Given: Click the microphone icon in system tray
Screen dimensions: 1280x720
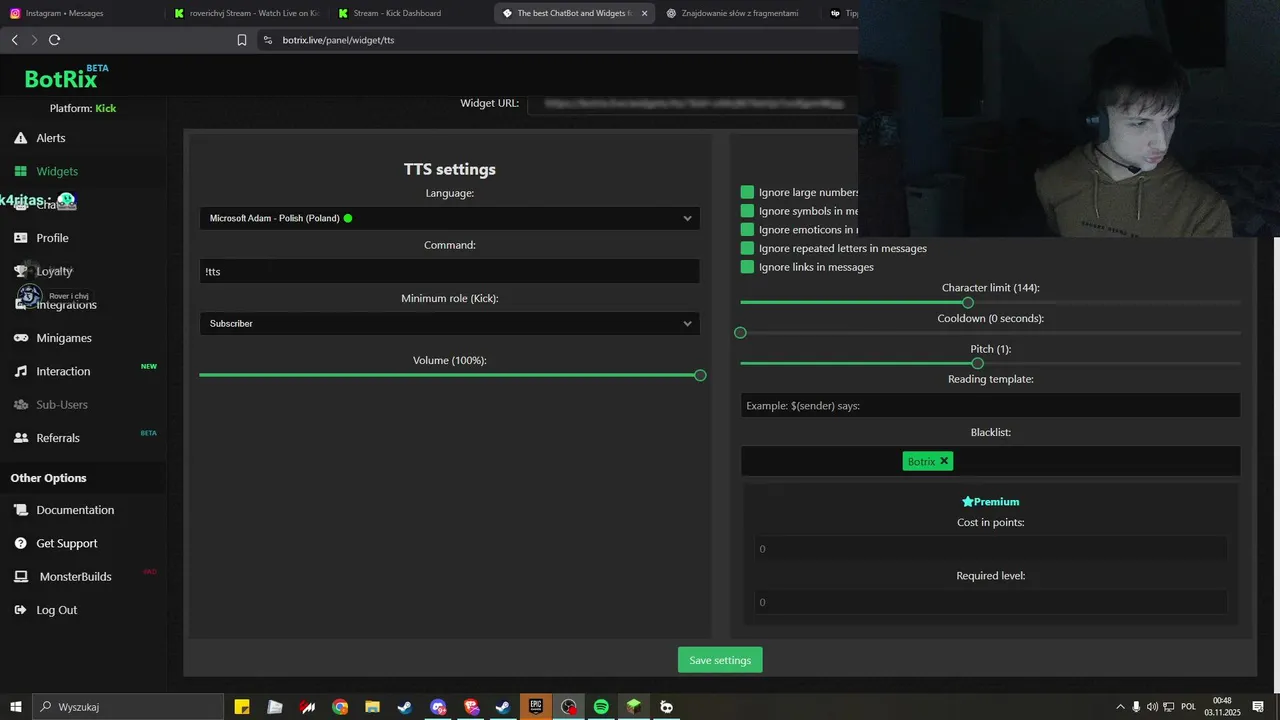Looking at the screenshot, I should [1137, 707].
